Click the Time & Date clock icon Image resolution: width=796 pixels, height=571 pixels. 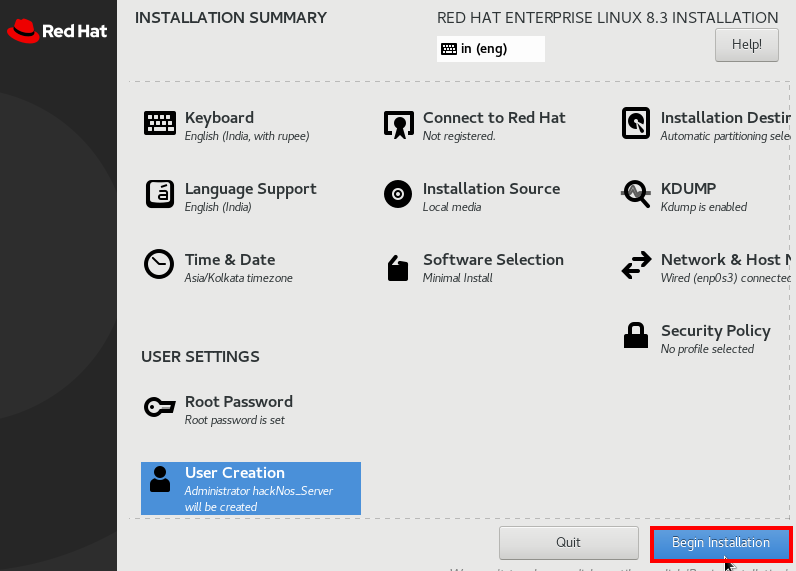[x=159, y=264]
